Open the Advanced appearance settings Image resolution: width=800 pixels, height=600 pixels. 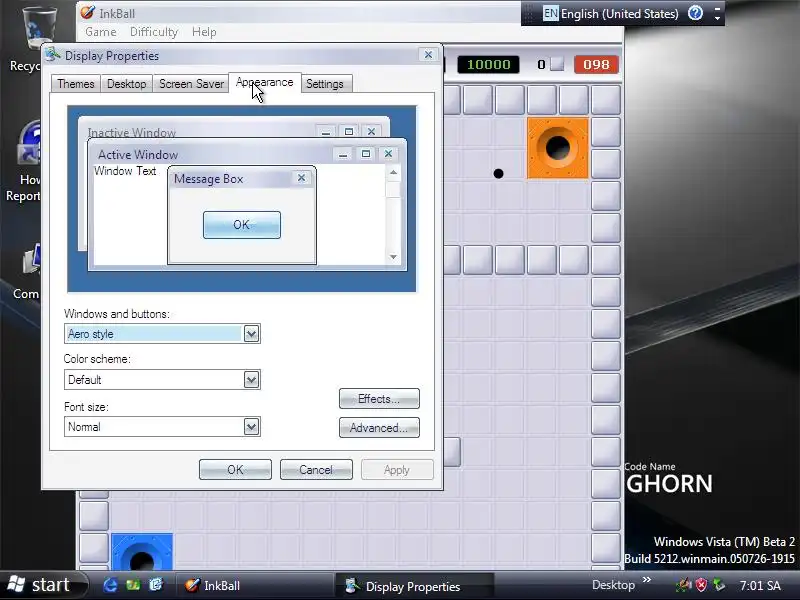click(x=379, y=428)
